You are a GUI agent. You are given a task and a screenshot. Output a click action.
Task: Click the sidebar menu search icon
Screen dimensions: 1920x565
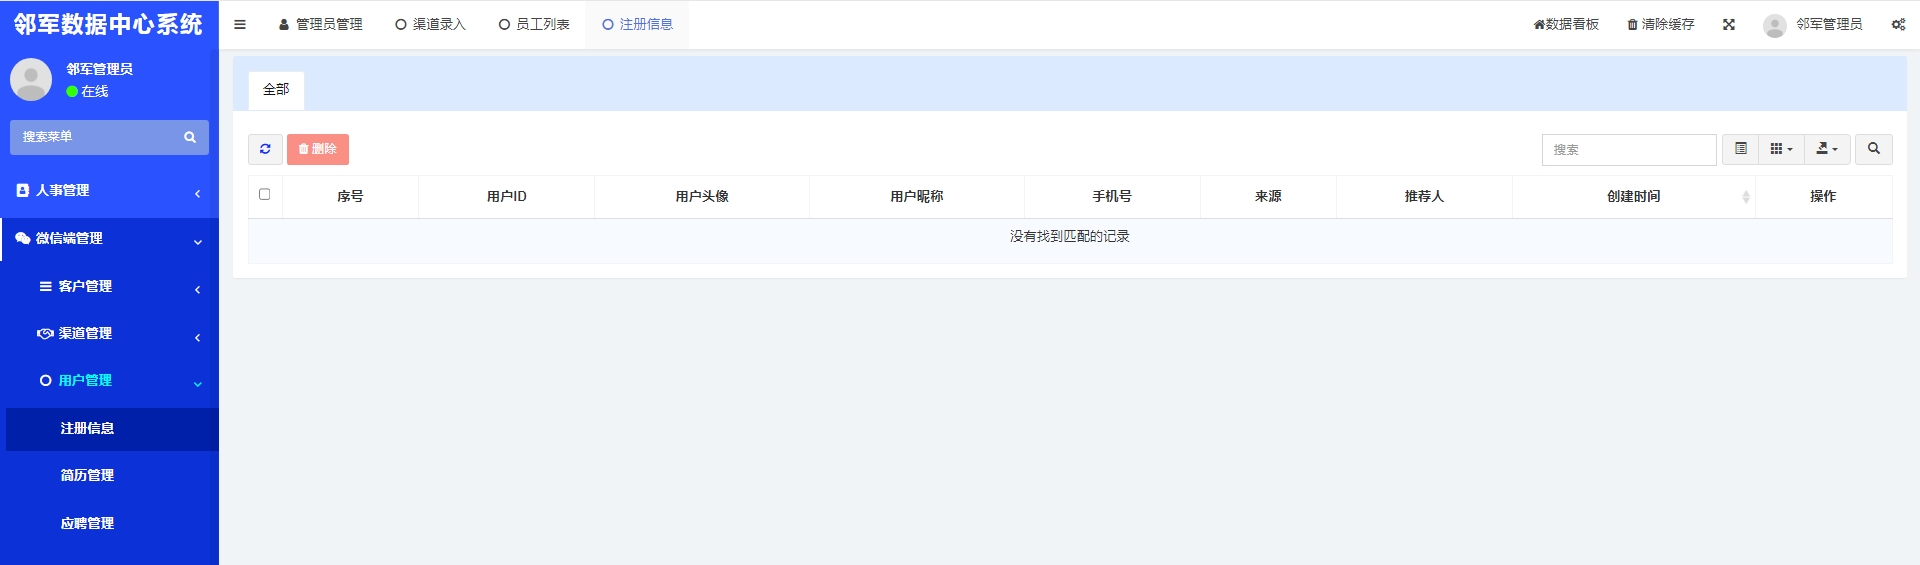tap(190, 137)
